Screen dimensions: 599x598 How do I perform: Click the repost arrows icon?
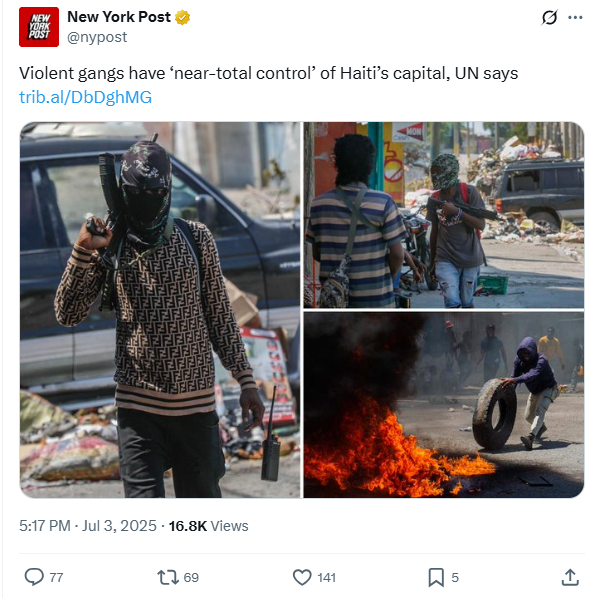[x=168, y=577]
